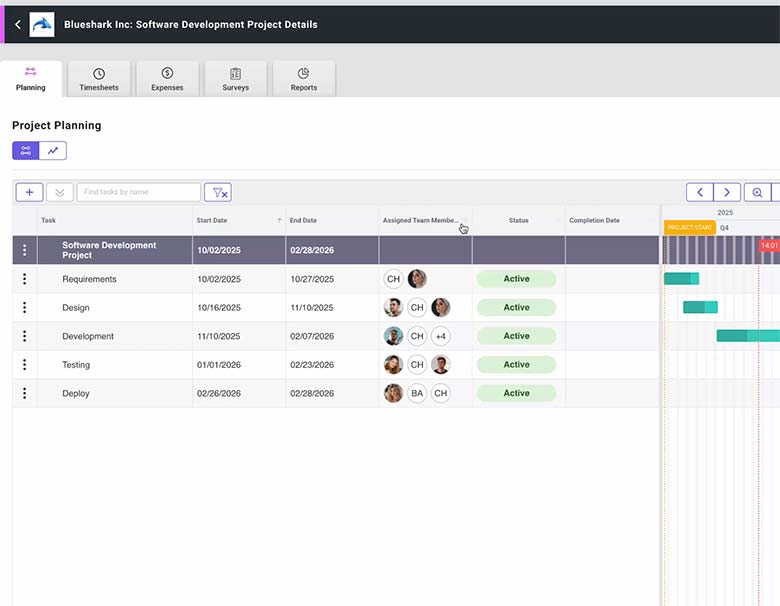Sort by End Date column header
780x606 pixels.
[303, 220]
